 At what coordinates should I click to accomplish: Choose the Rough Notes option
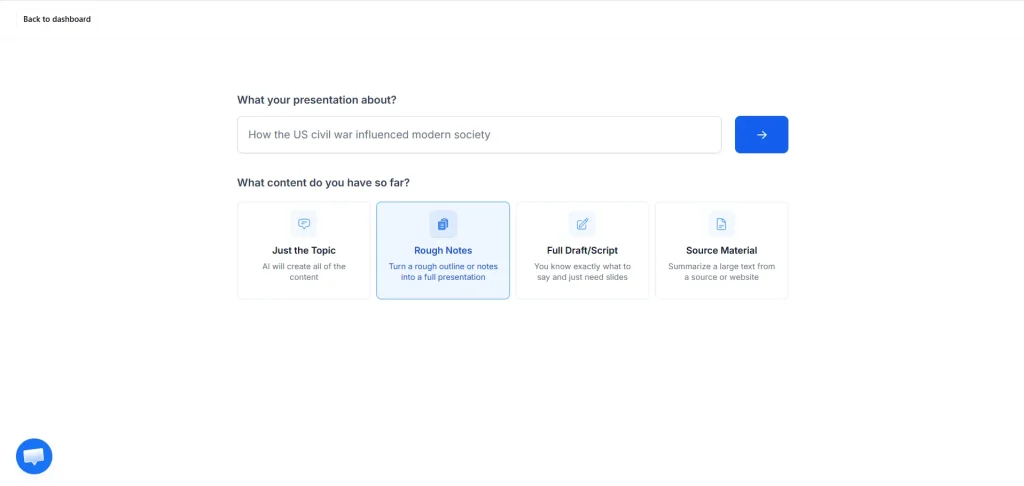(443, 250)
